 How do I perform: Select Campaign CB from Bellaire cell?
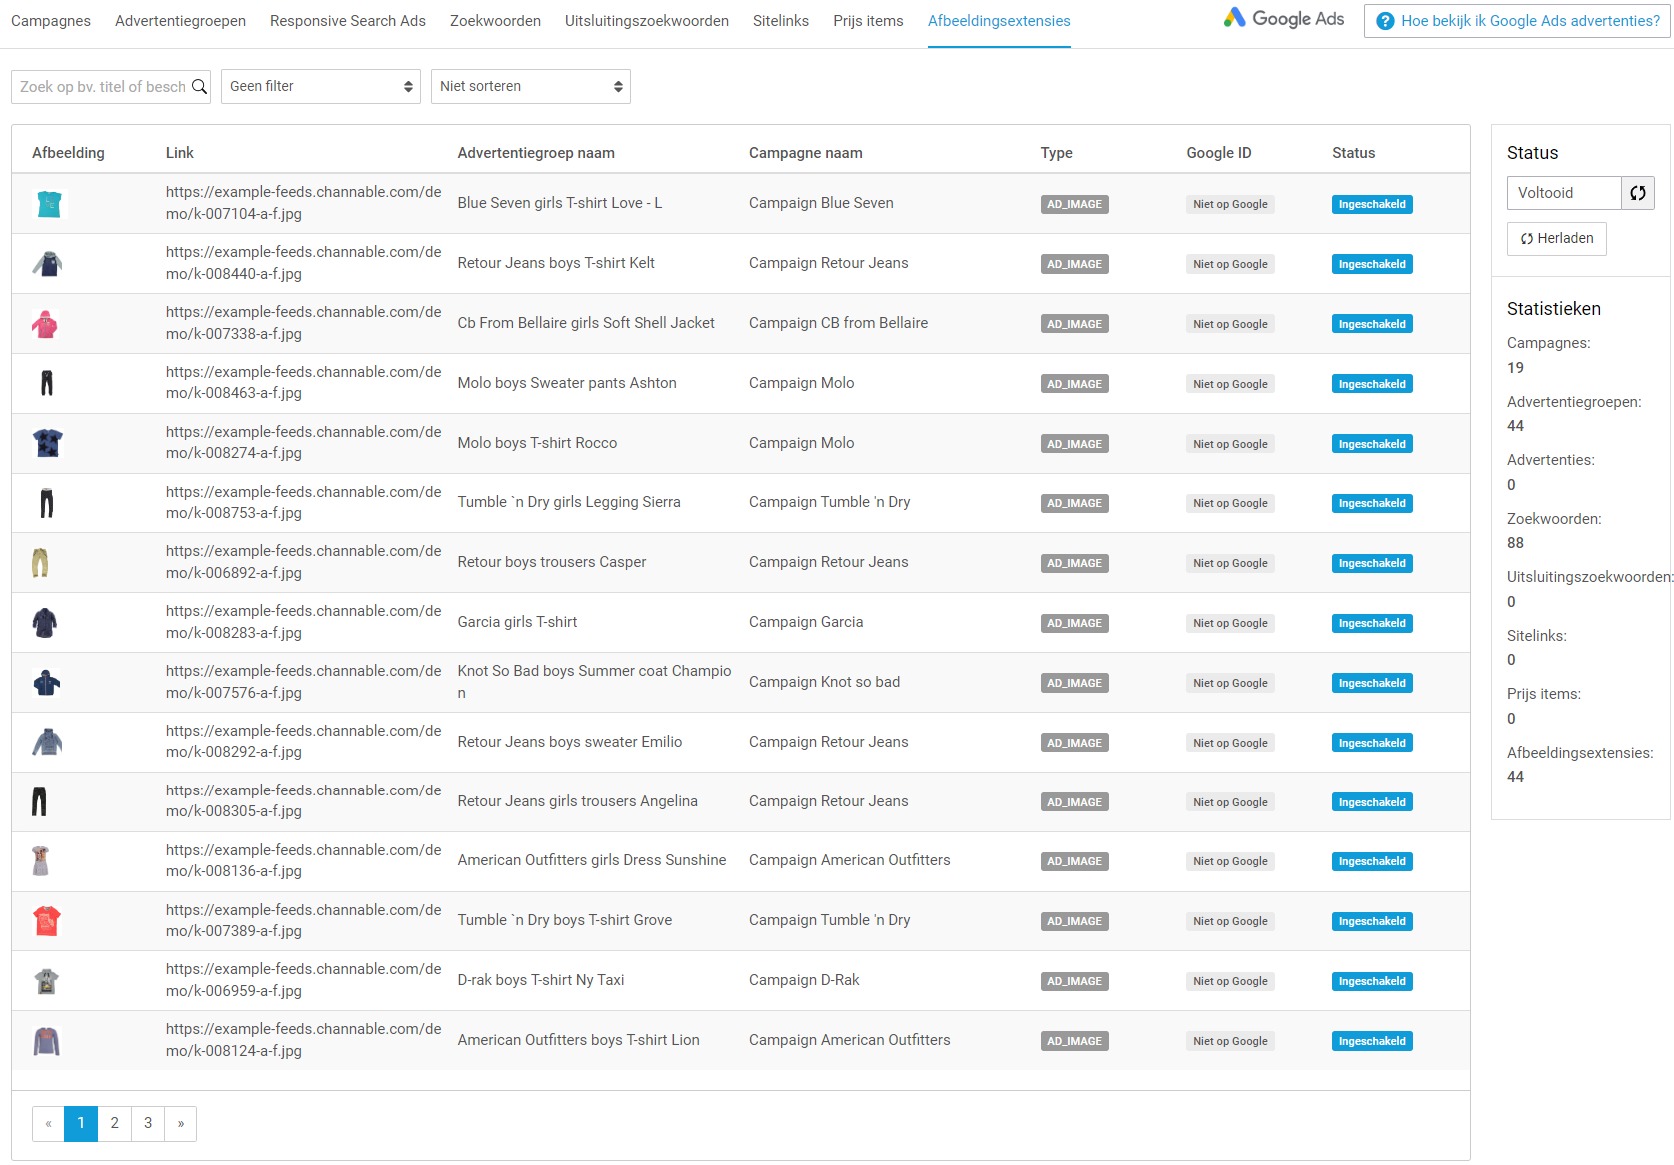[x=838, y=323]
